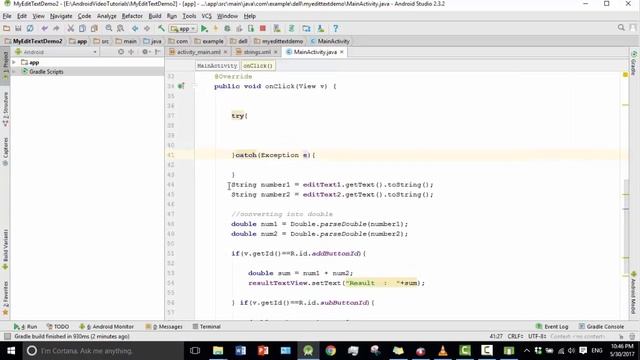Open Project Structure from the toolbar icon
Viewport: 640px width, 360px height.
[306, 28]
